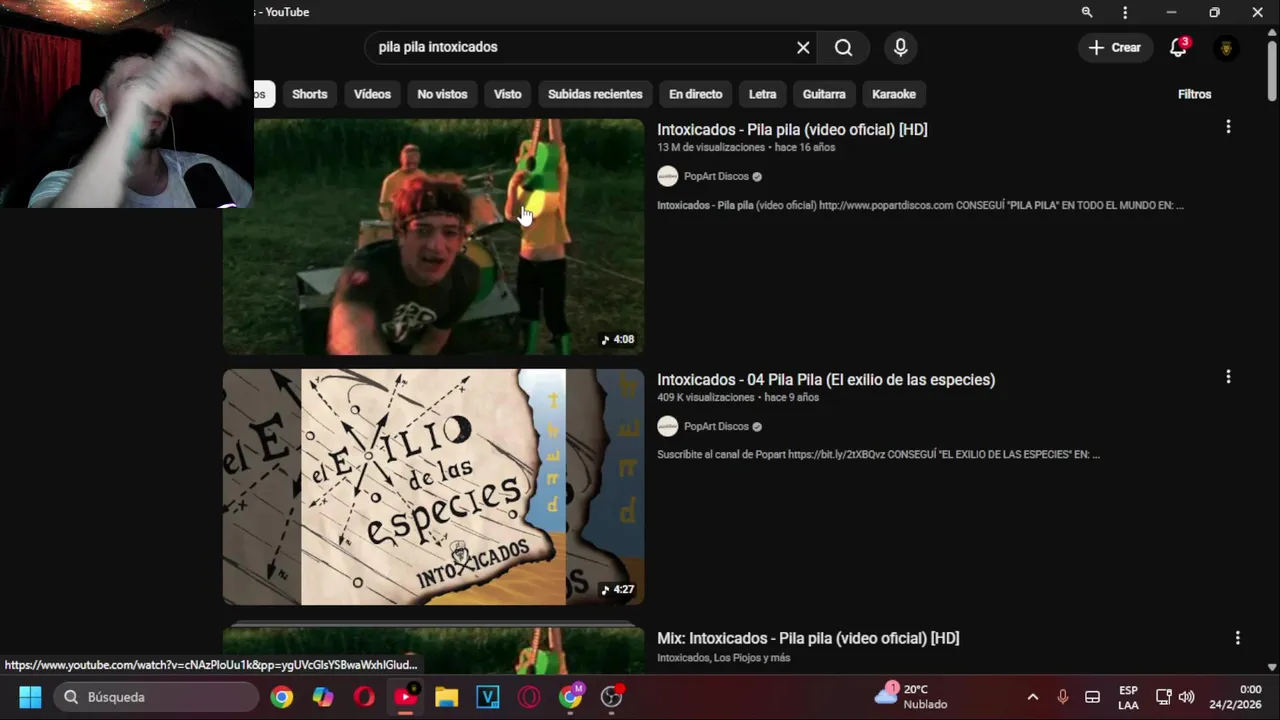Open File Explorer from the taskbar

(x=446, y=697)
